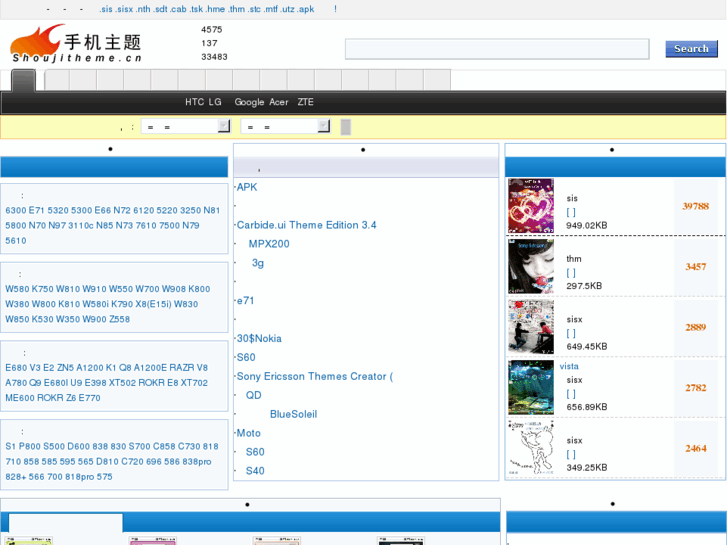The height and width of the screenshot is (545, 727).
Task: Click the Shoujitheme.cn flame logo
Action: [76, 43]
